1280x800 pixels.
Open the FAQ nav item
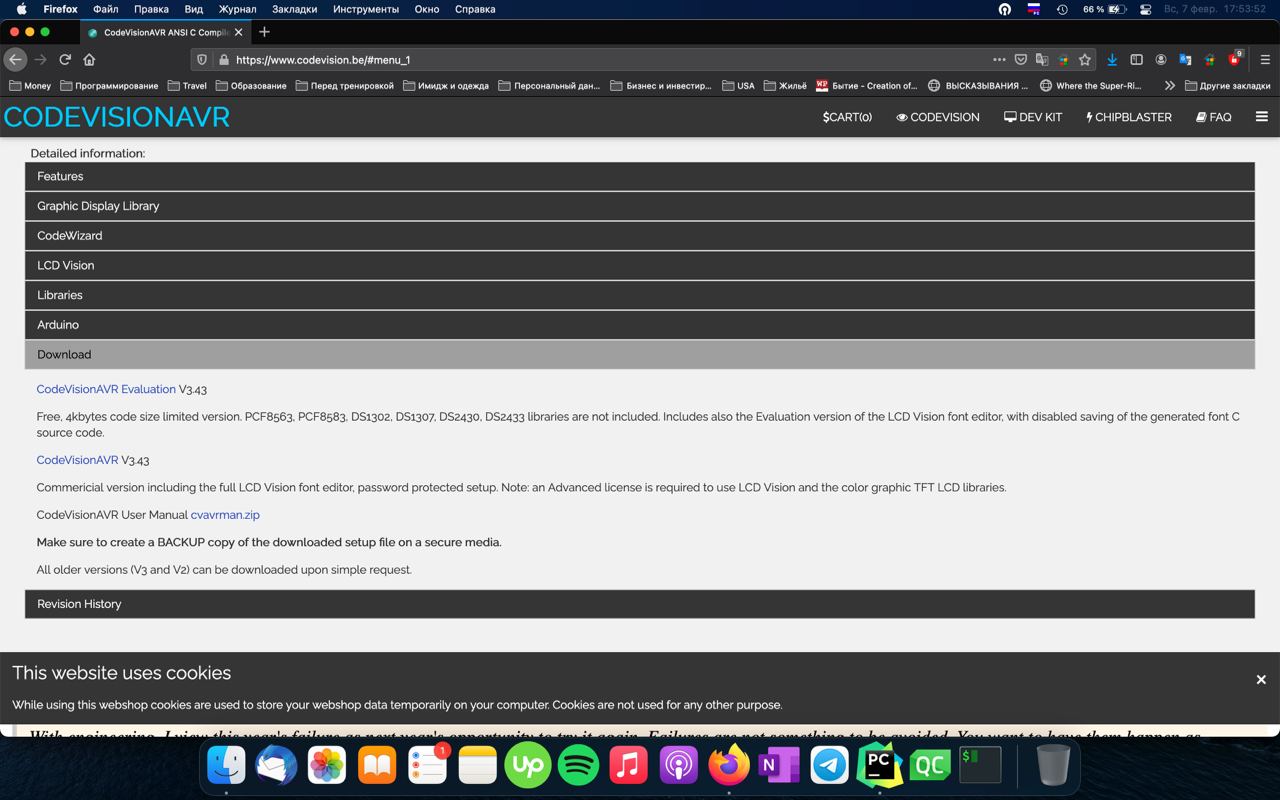pyautogui.click(x=1214, y=117)
